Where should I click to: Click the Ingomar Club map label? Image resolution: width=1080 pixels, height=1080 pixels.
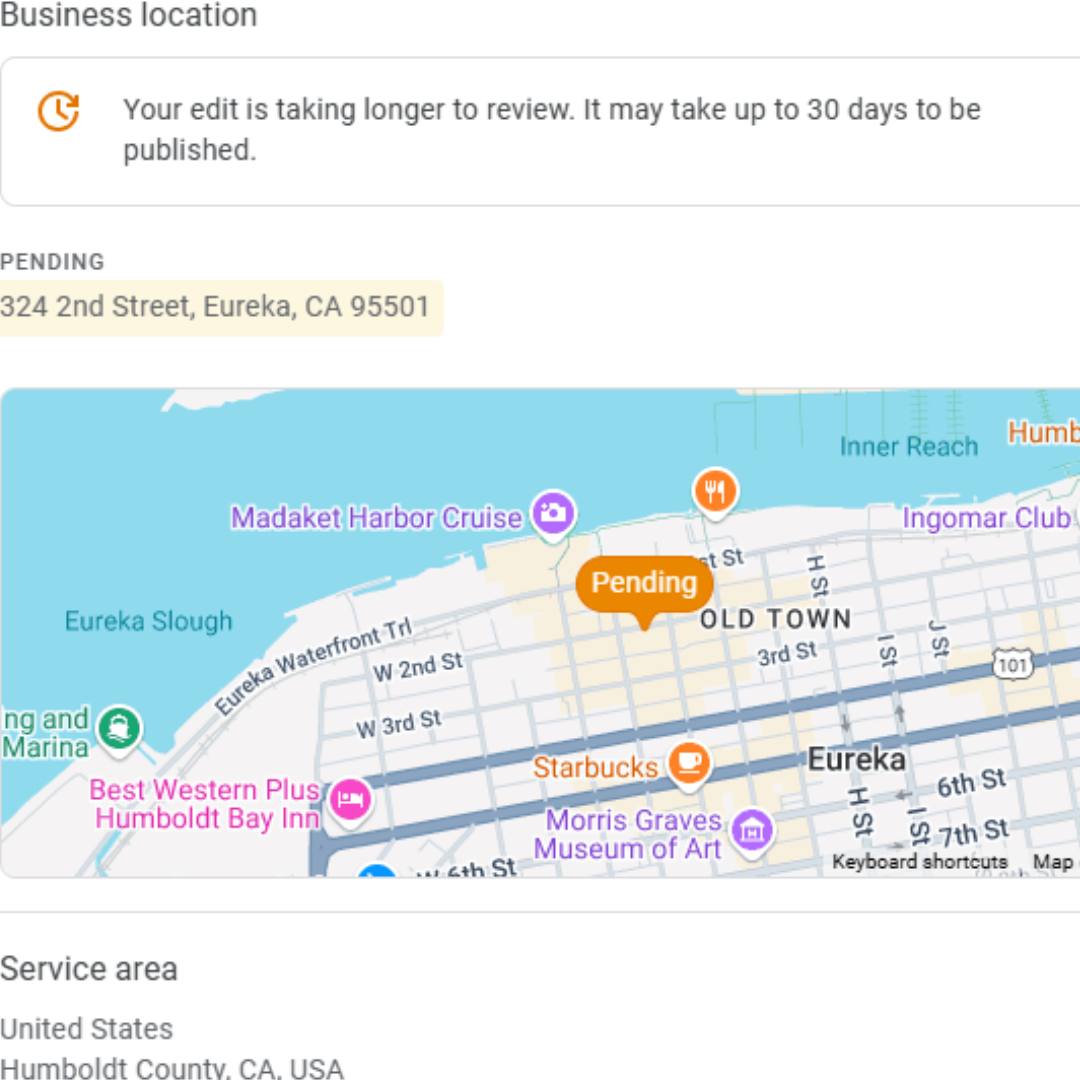click(986, 518)
